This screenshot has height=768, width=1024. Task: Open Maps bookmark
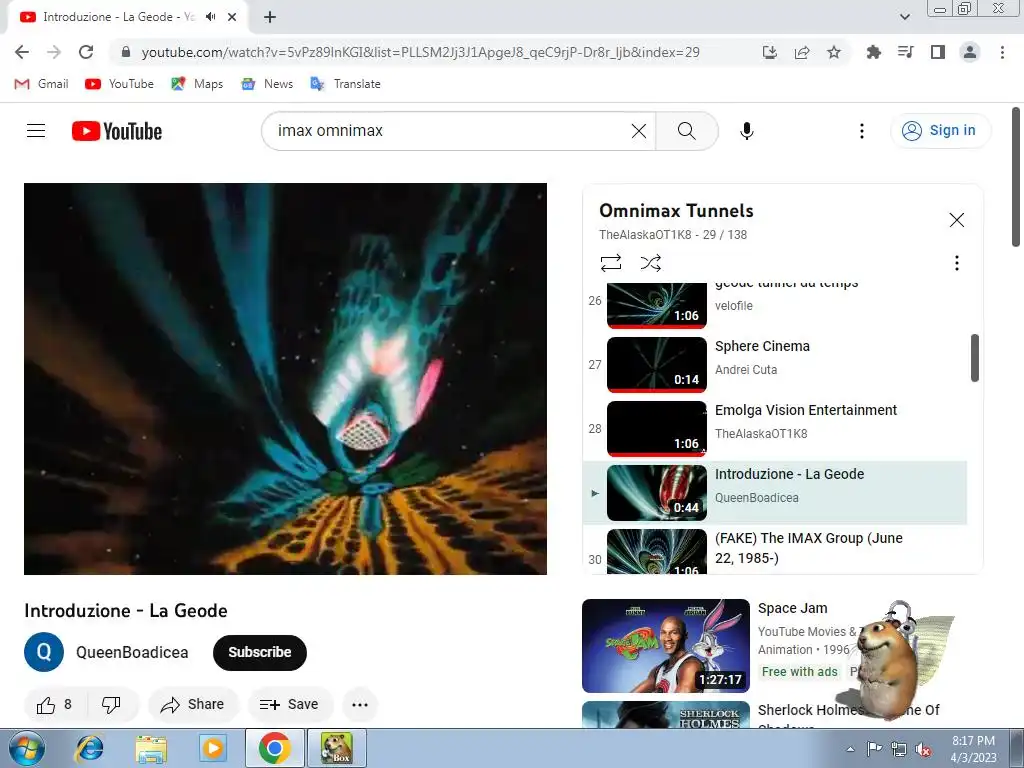(x=197, y=84)
